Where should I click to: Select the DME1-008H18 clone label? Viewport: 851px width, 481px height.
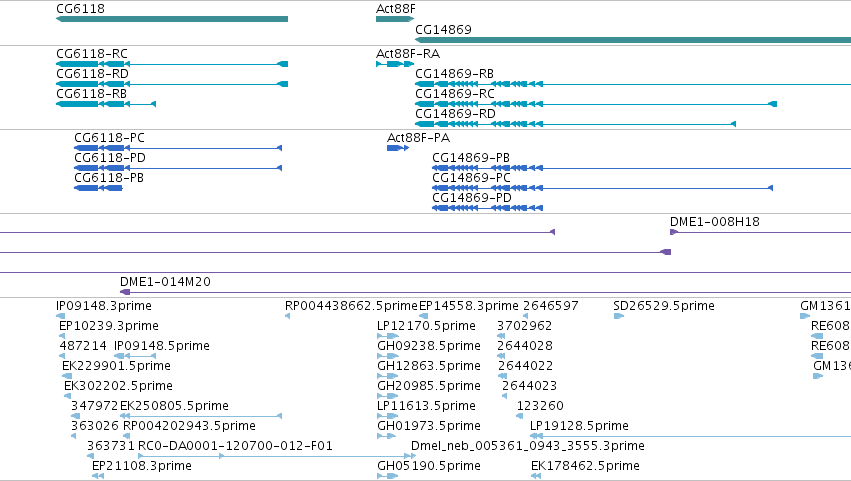tap(715, 222)
